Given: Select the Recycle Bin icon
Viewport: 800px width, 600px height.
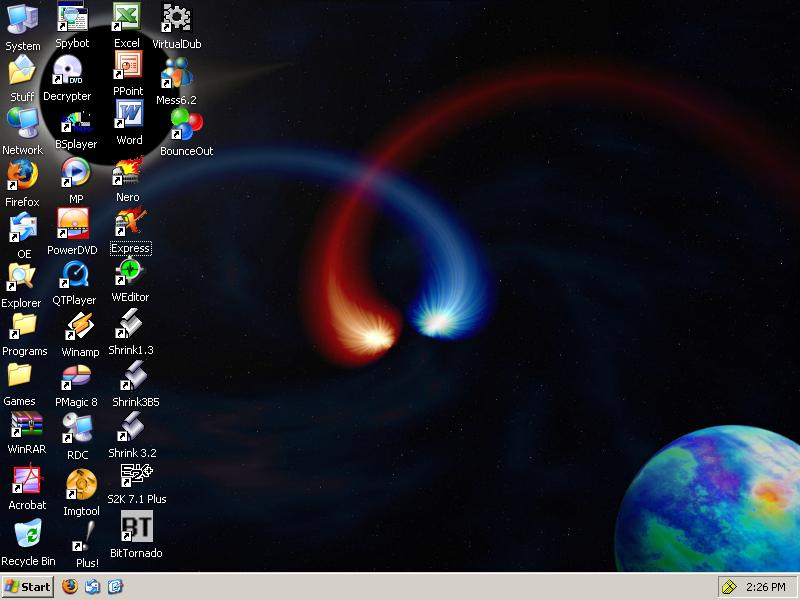Looking at the screenshot, I should click(x=28, y=534).
